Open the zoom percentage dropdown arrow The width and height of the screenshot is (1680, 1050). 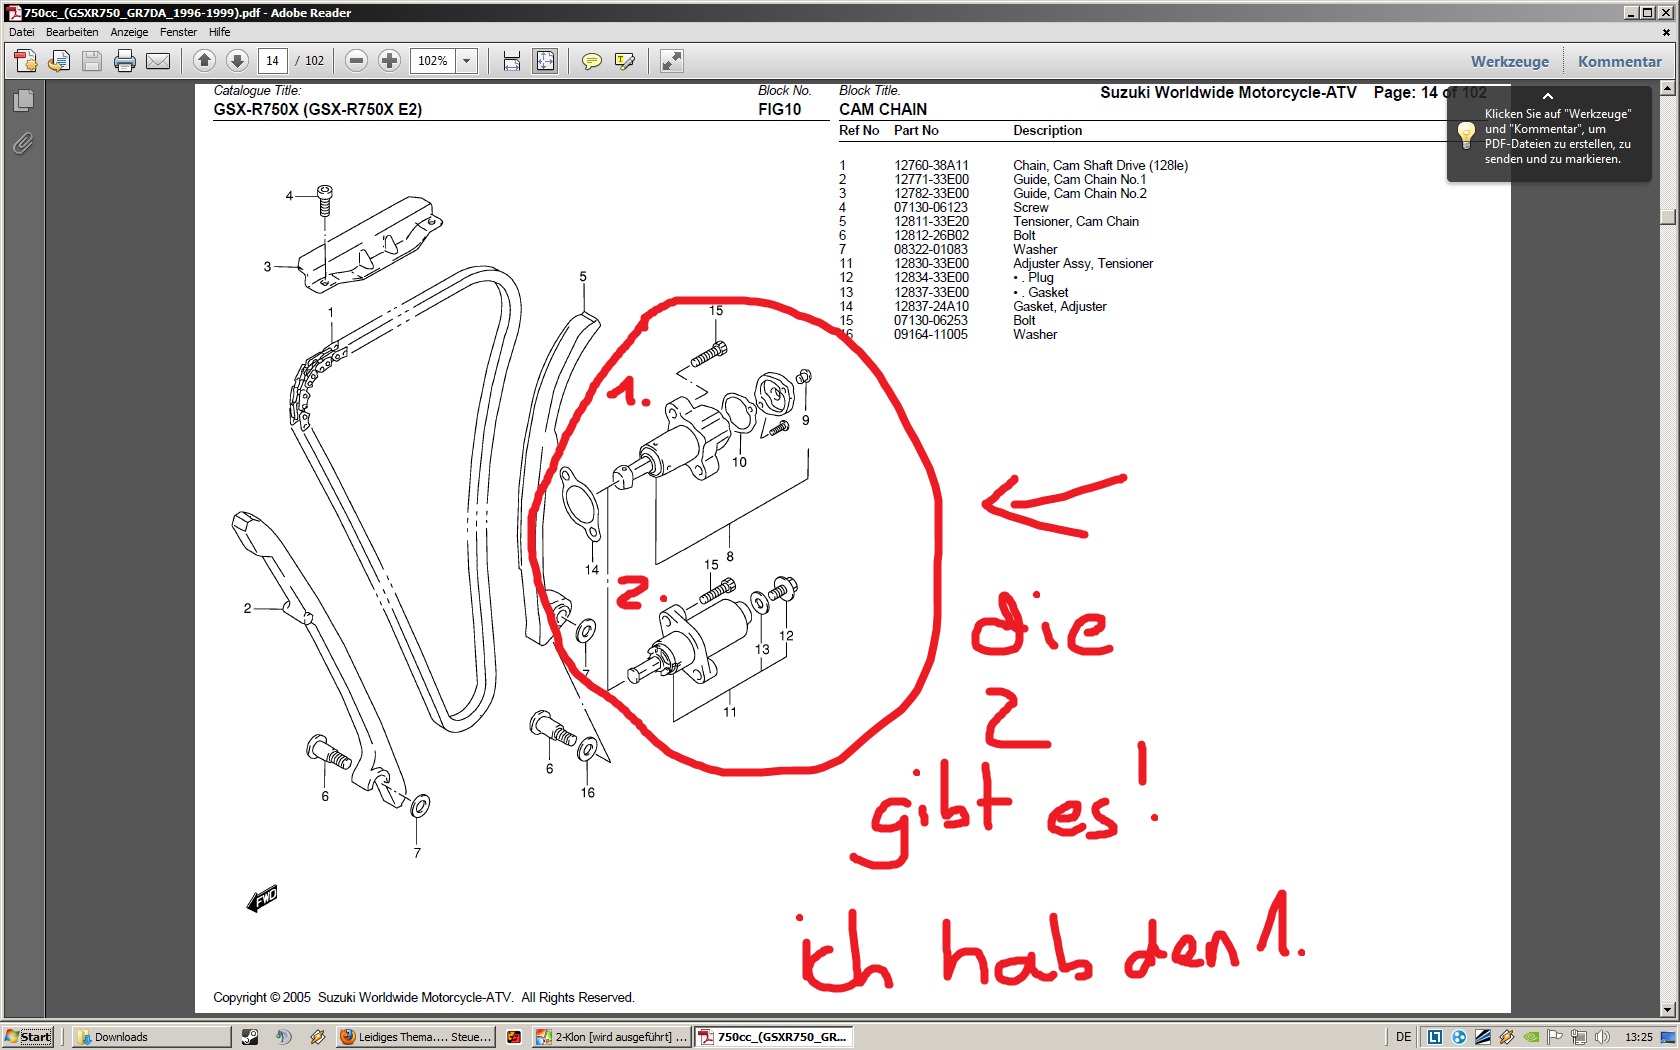466,61
